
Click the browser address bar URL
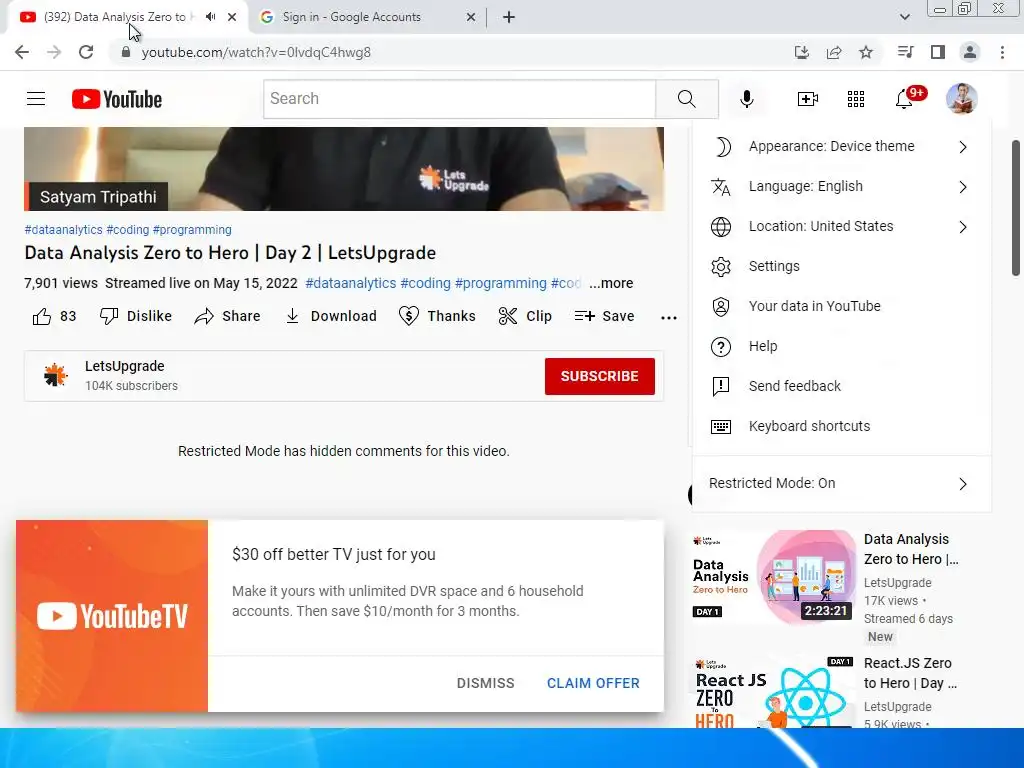256,52
